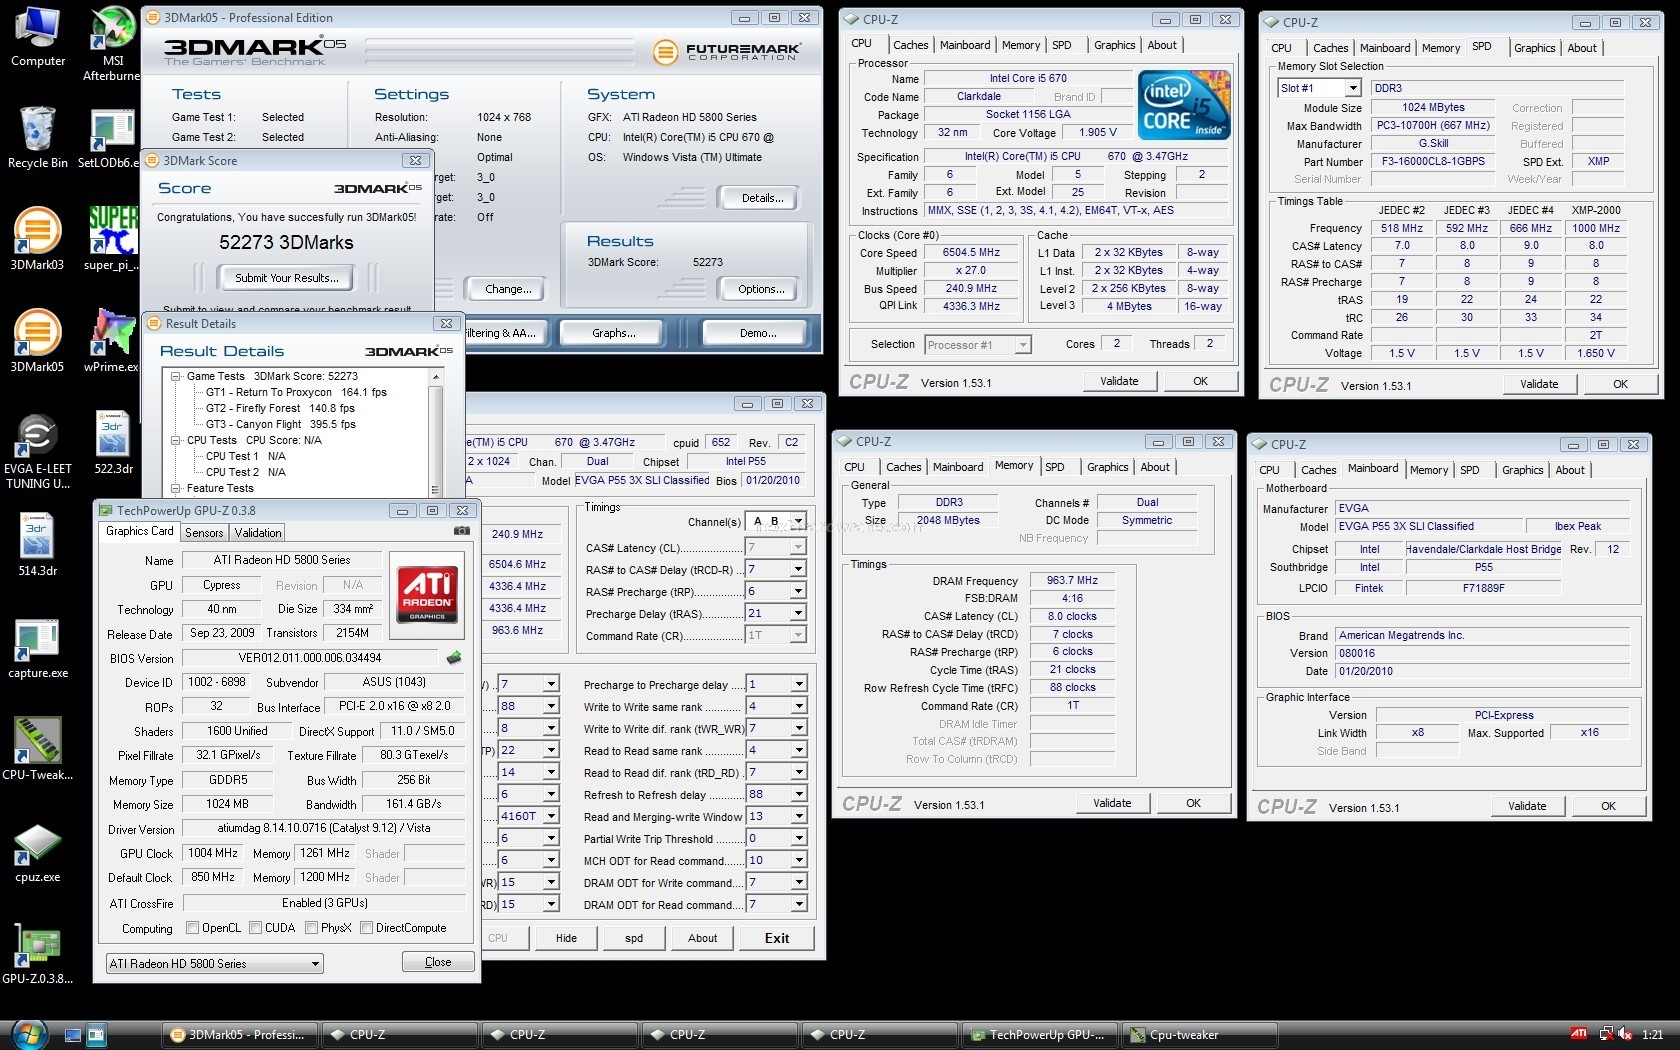Click the Cpu-tweaker taskbar button
The image size is (1680, 1050).
pos(1200,1035)
